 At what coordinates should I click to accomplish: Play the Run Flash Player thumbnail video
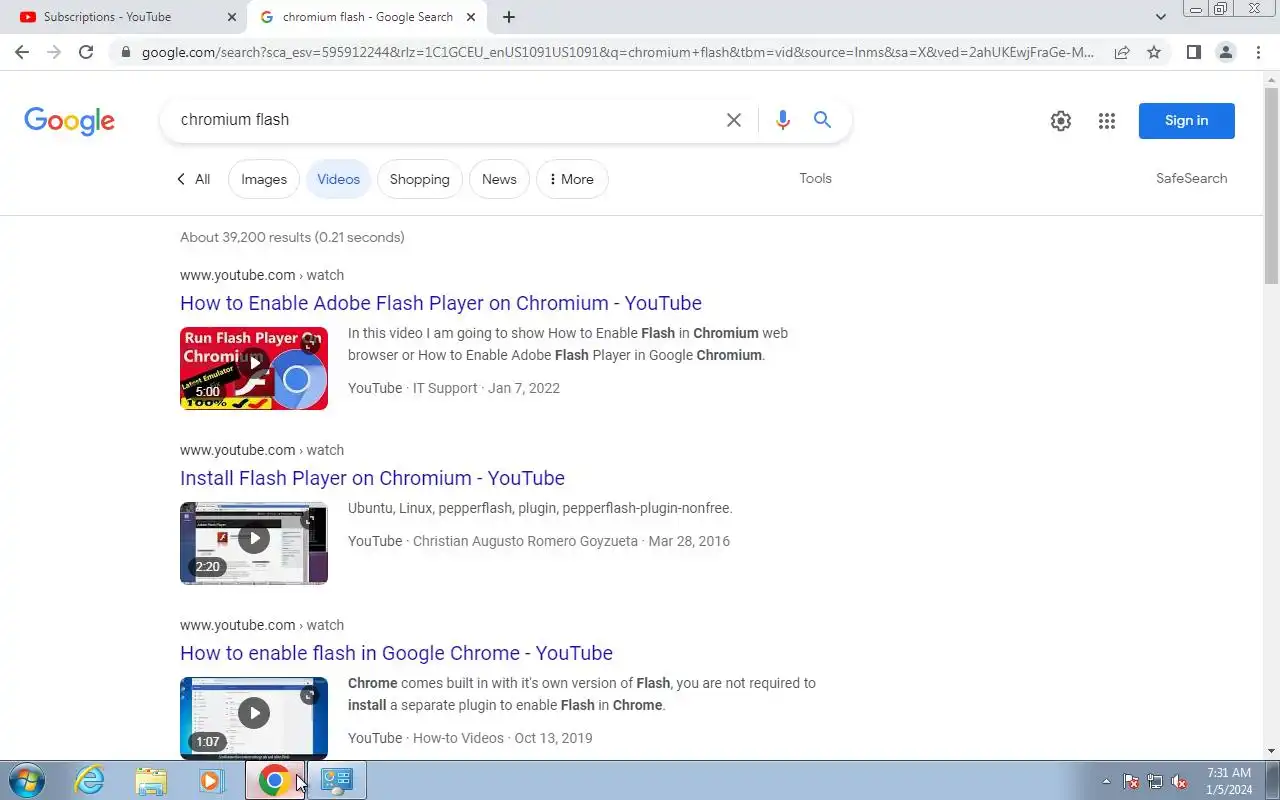254,368
